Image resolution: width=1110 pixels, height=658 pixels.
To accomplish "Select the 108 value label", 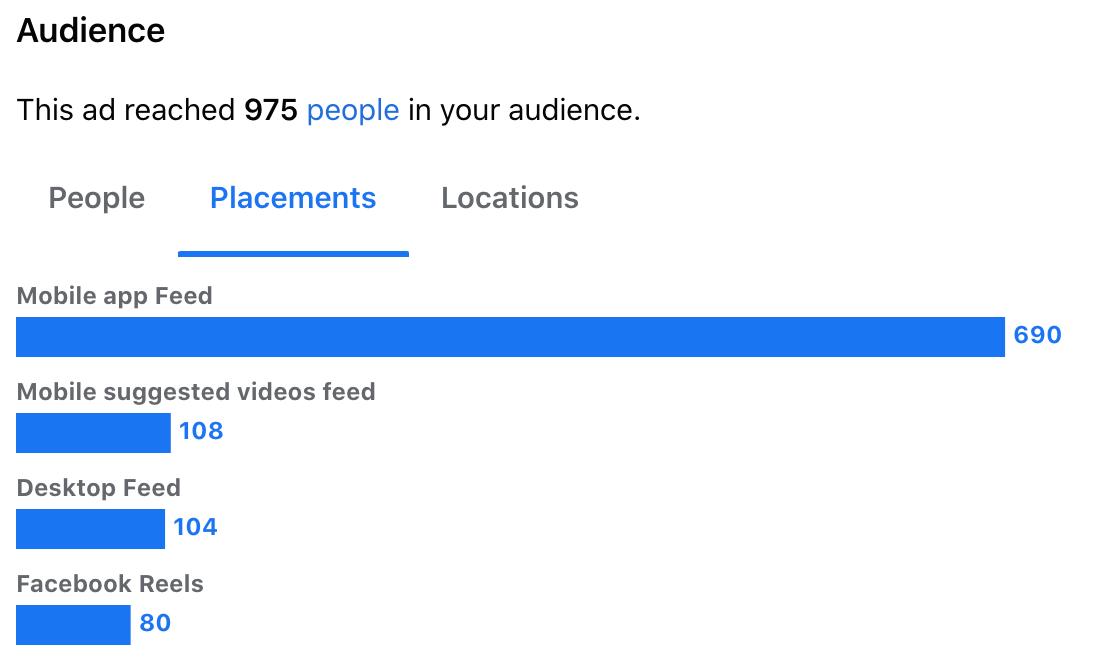I will tap(201, 431).
